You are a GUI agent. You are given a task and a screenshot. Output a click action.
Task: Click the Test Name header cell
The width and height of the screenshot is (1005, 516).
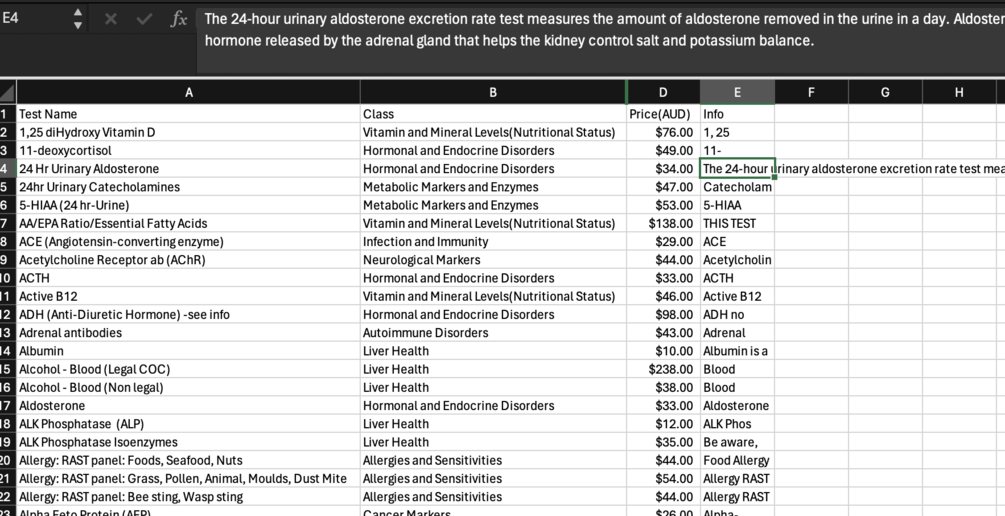(x=189, y=114)
